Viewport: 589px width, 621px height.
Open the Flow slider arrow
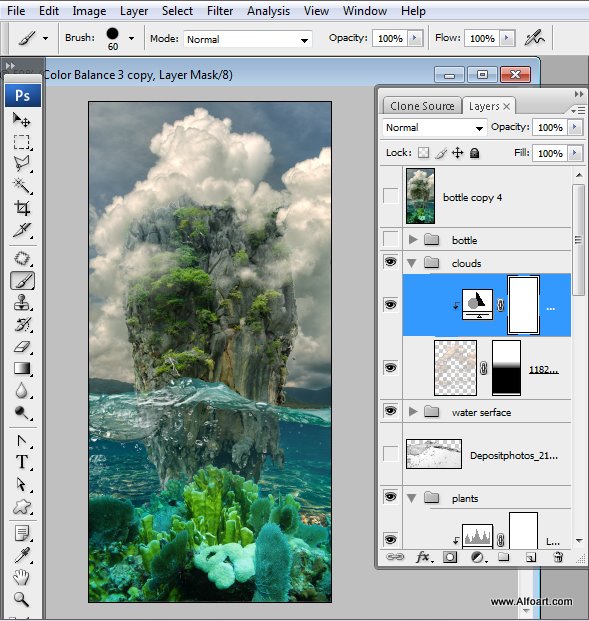[x=507, y=38]
